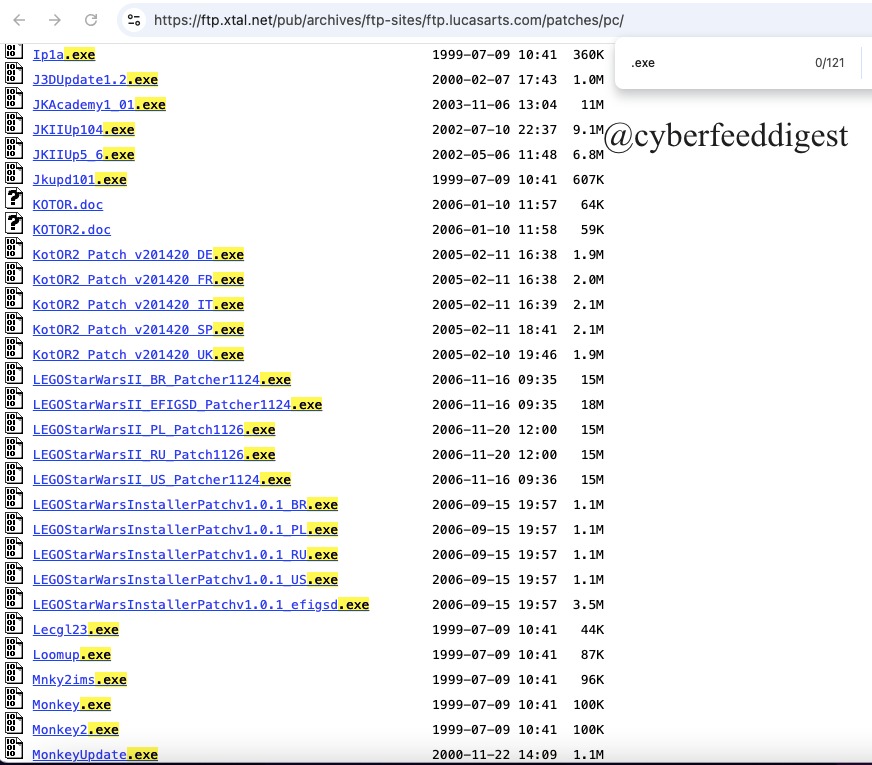Click binary file icon beside J3DUpdate1.2.exe
Viewport: 872px width, 765px height.
(14, 73)
